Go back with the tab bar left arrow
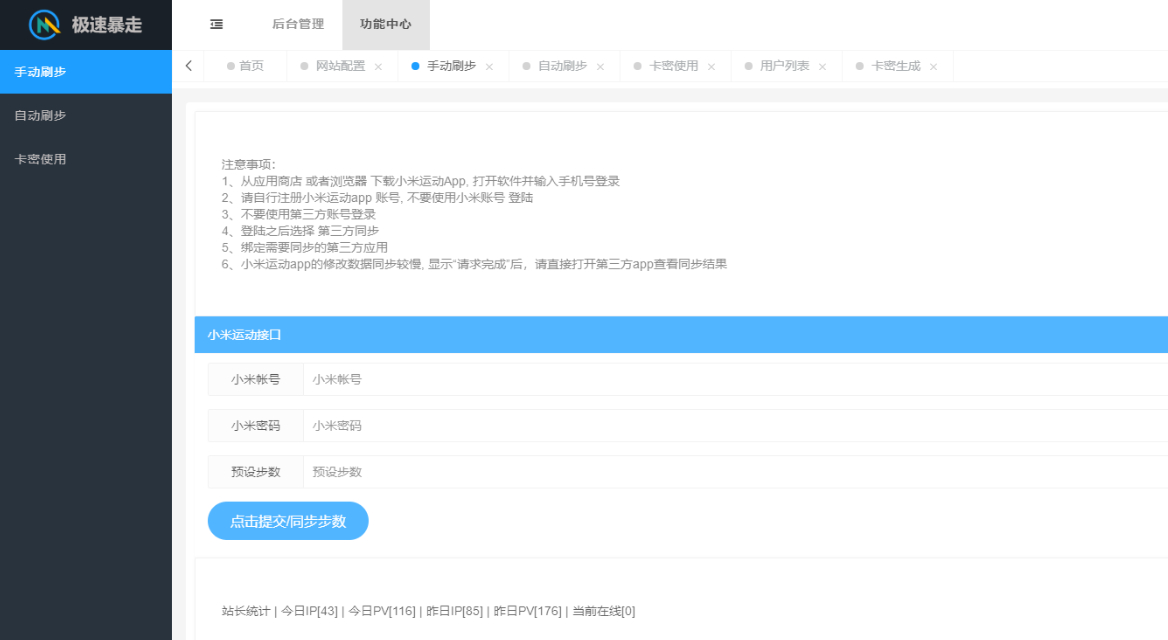This screenshot has width=1168, height=640. coord(188,66)
